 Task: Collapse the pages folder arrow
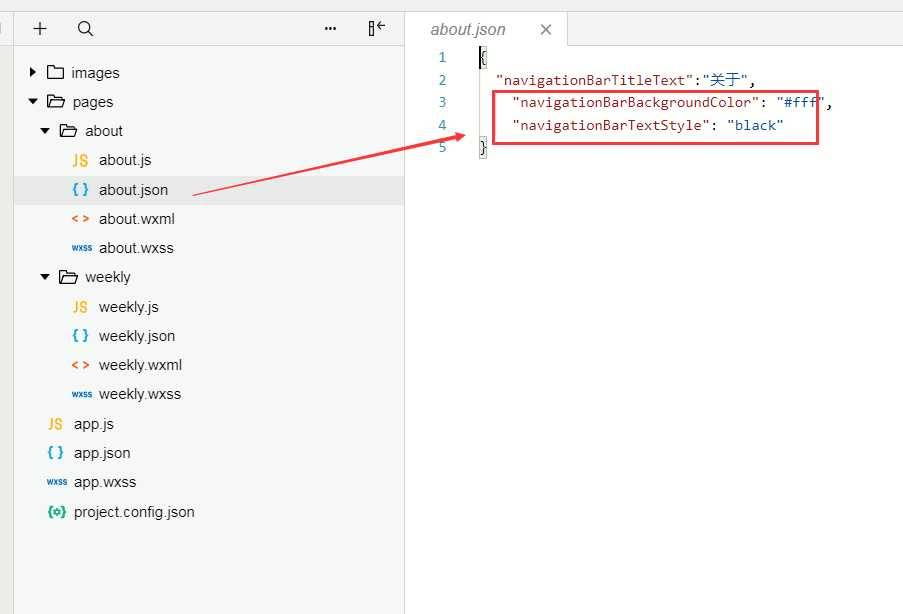tap(33, 101)
